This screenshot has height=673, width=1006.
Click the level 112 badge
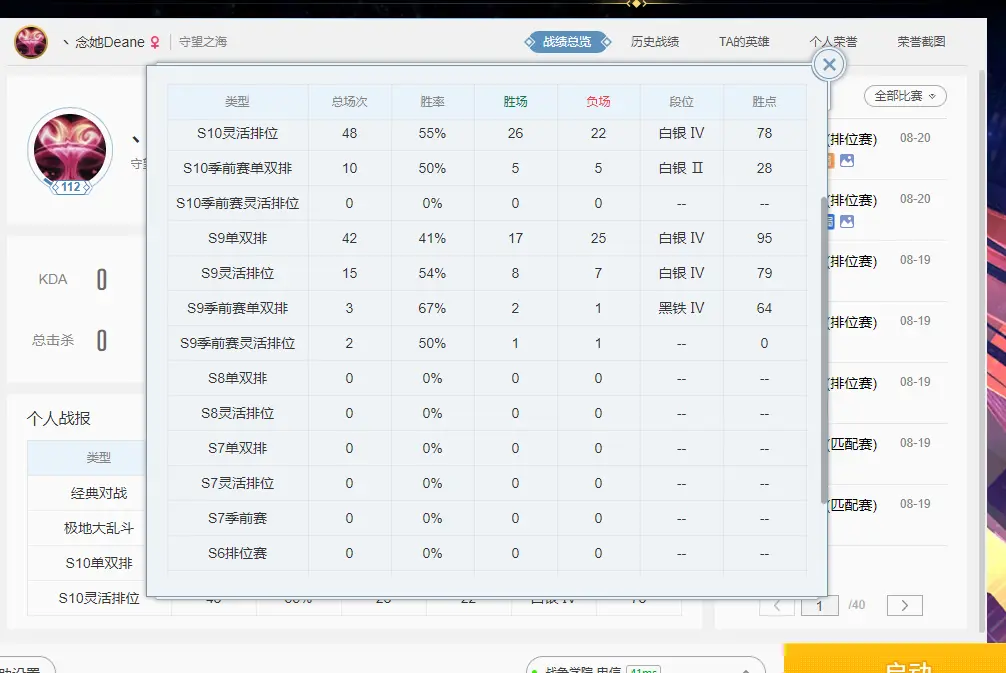pyautogui.click(x=70, y=187)
